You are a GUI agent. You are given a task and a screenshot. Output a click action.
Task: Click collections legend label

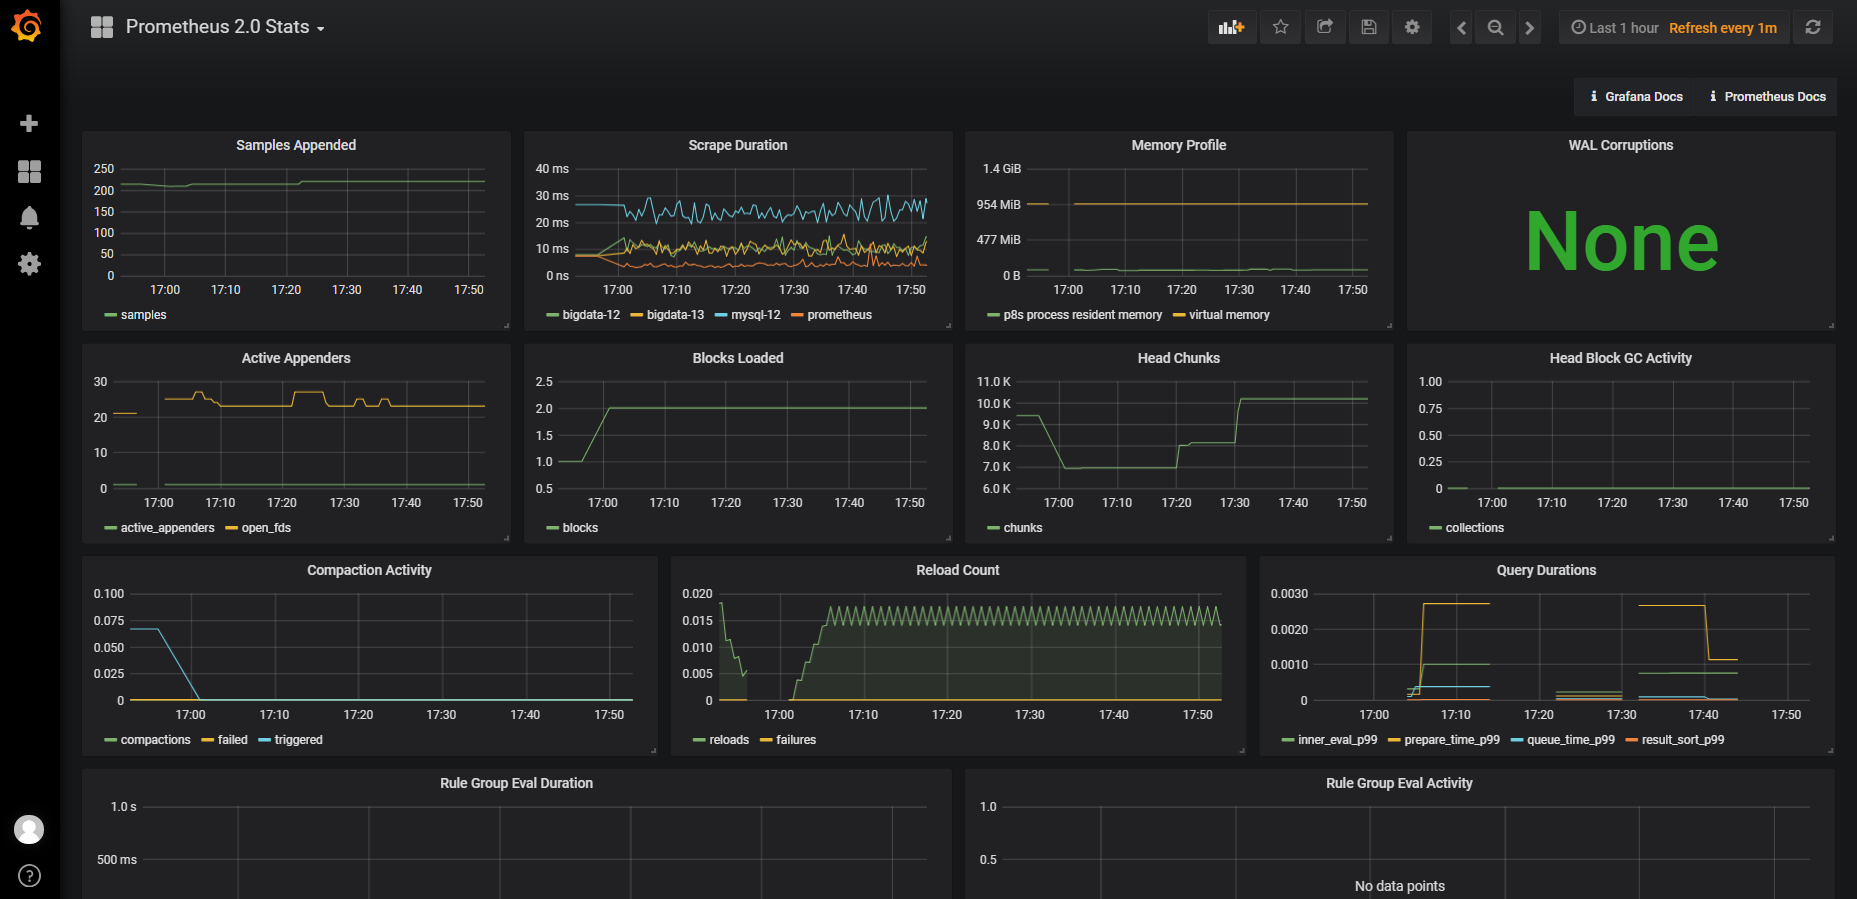click(x=1475, y=528)
